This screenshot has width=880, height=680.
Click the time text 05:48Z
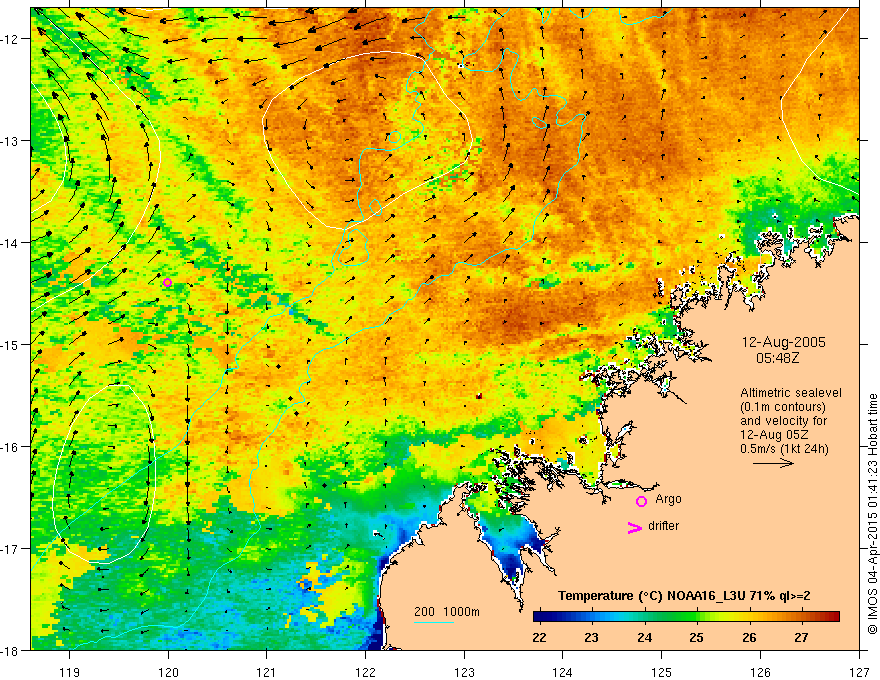(x=777, y=357)
